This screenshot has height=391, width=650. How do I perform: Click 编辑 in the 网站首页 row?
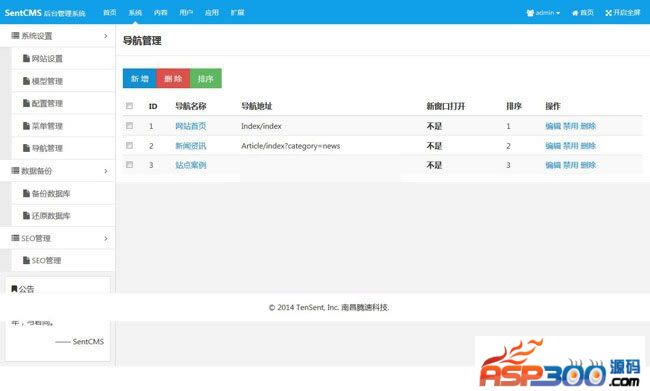[x=553, y=126]
